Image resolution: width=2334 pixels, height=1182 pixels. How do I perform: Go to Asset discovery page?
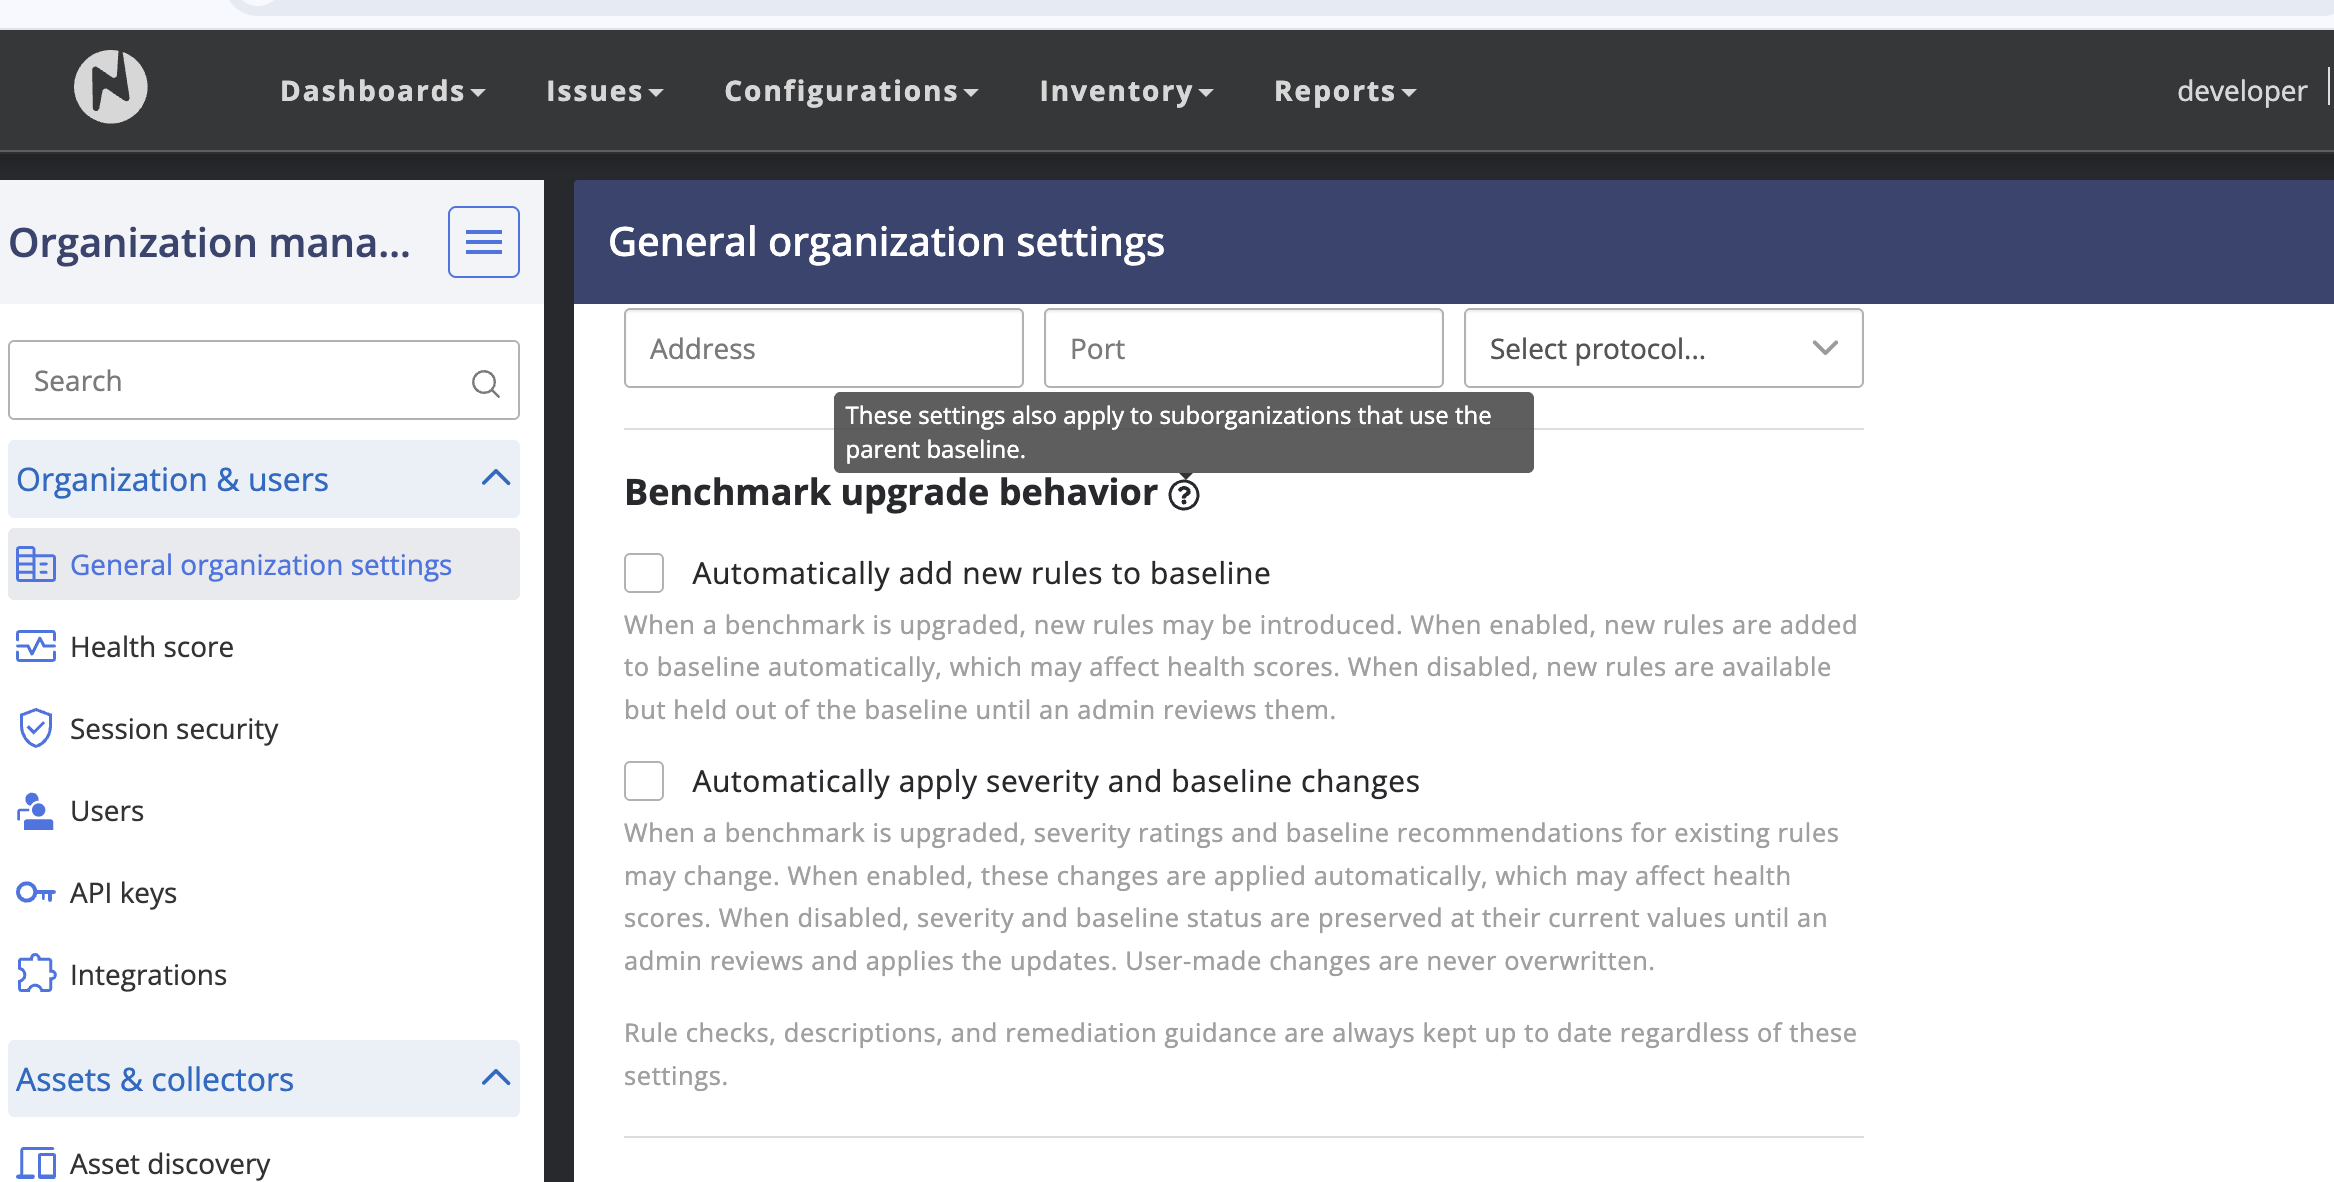(x=170, y=1163)
